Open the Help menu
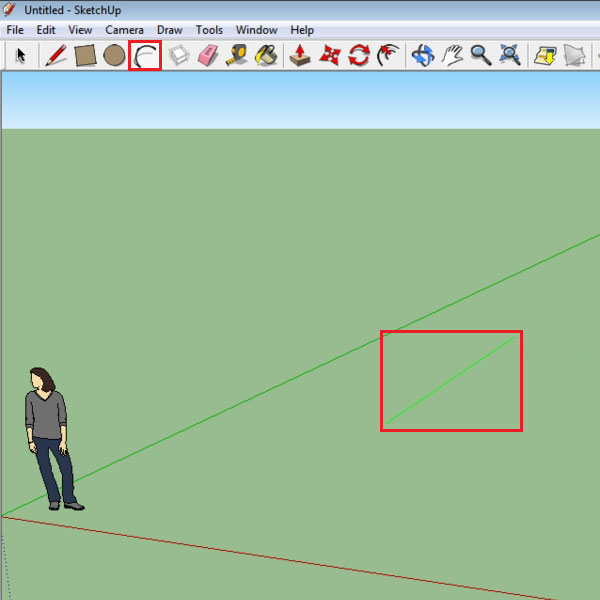Screen dimensions: 600x600 (x=302, y=30)
